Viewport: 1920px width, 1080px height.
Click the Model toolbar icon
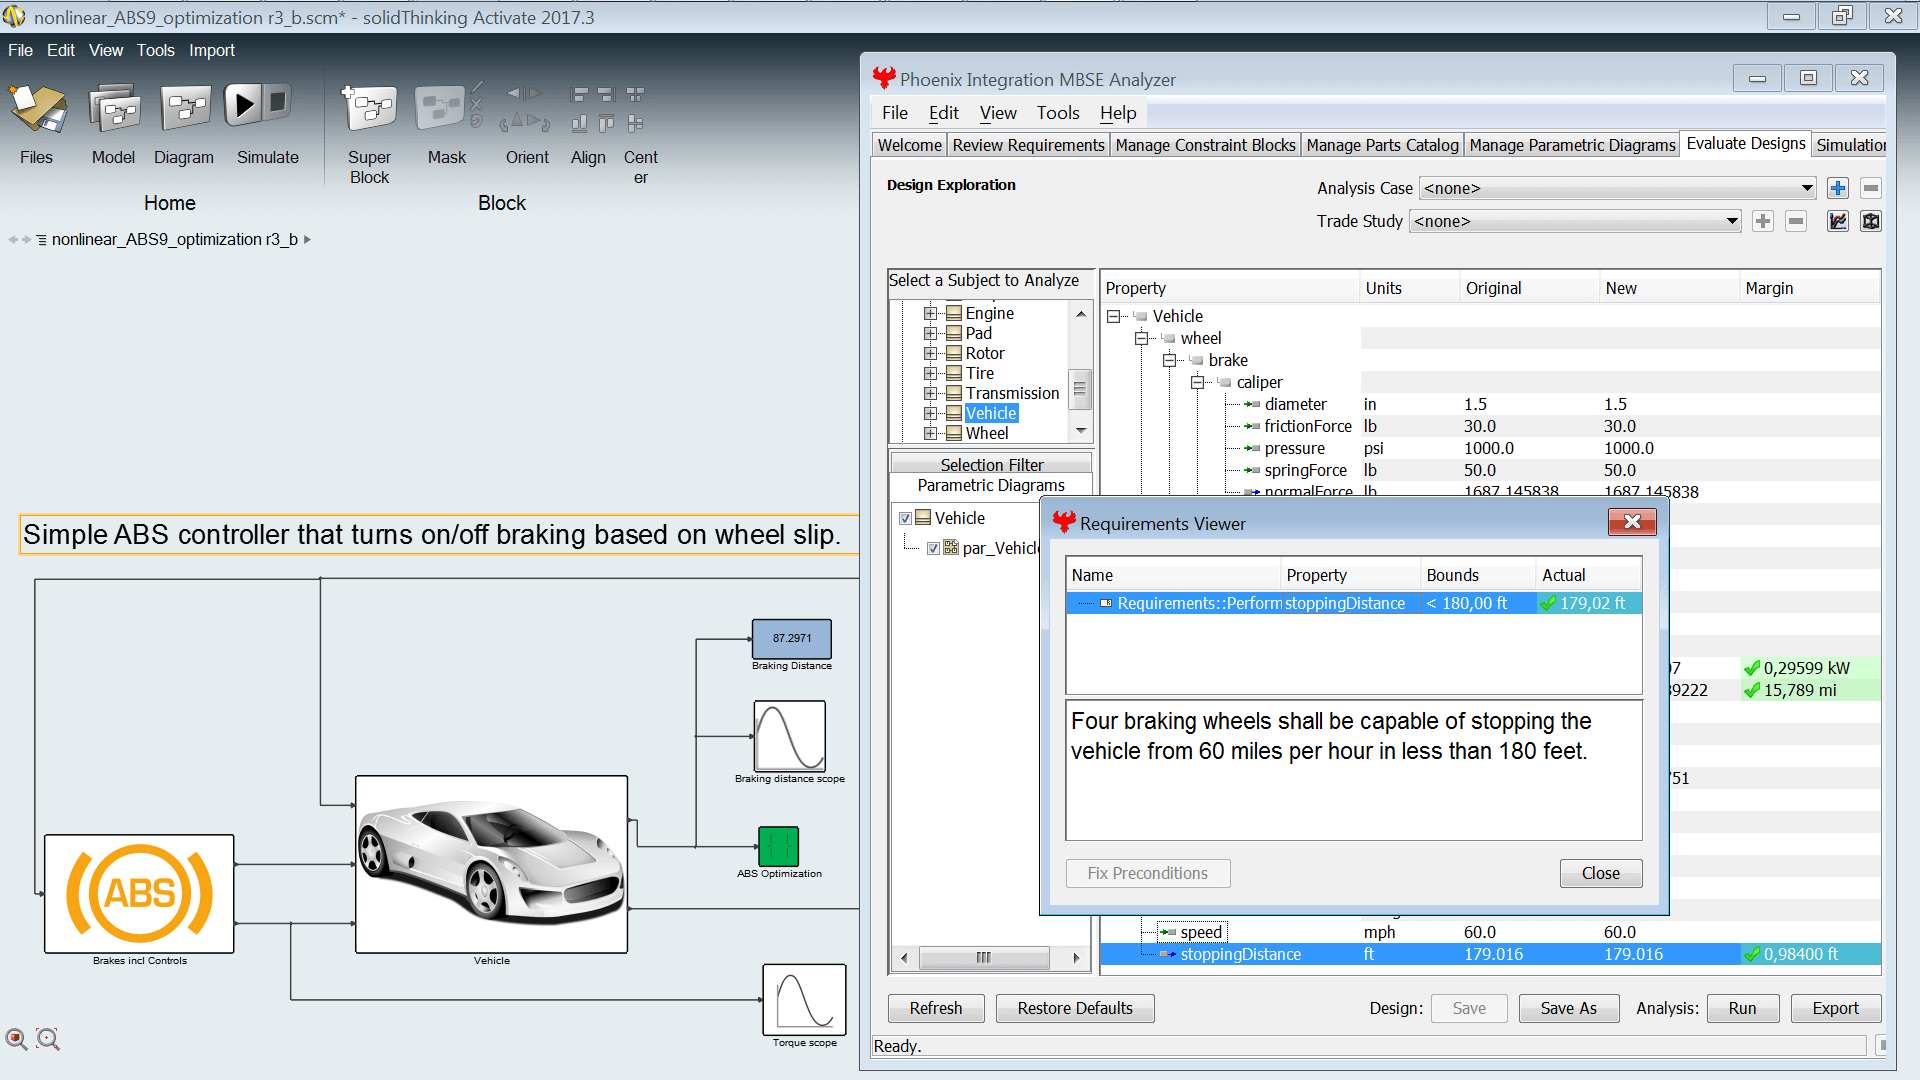point(114,108)
